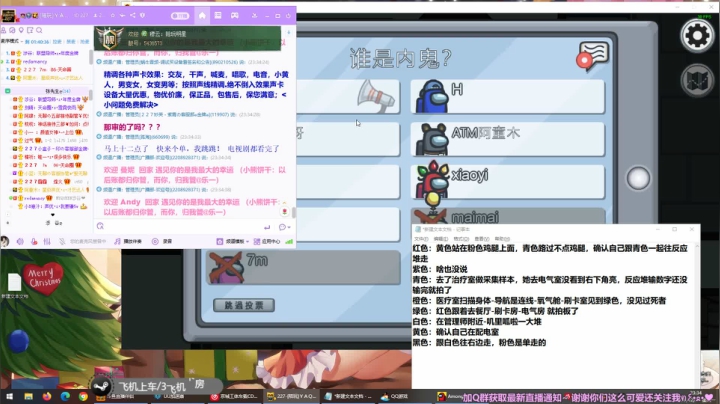
Task: Switch to the 227 YY taskbar button
Action: 292,397
